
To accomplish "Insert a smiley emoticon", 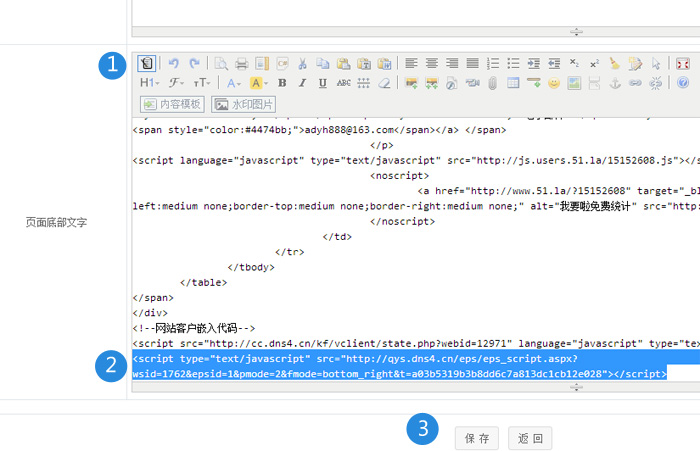I will [554, 83].
